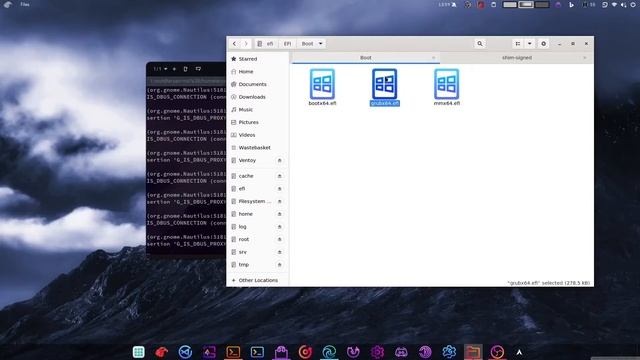The image size is (640, 360).
Task: Switch to list view in Files
Action: click(x=518, y=44)
